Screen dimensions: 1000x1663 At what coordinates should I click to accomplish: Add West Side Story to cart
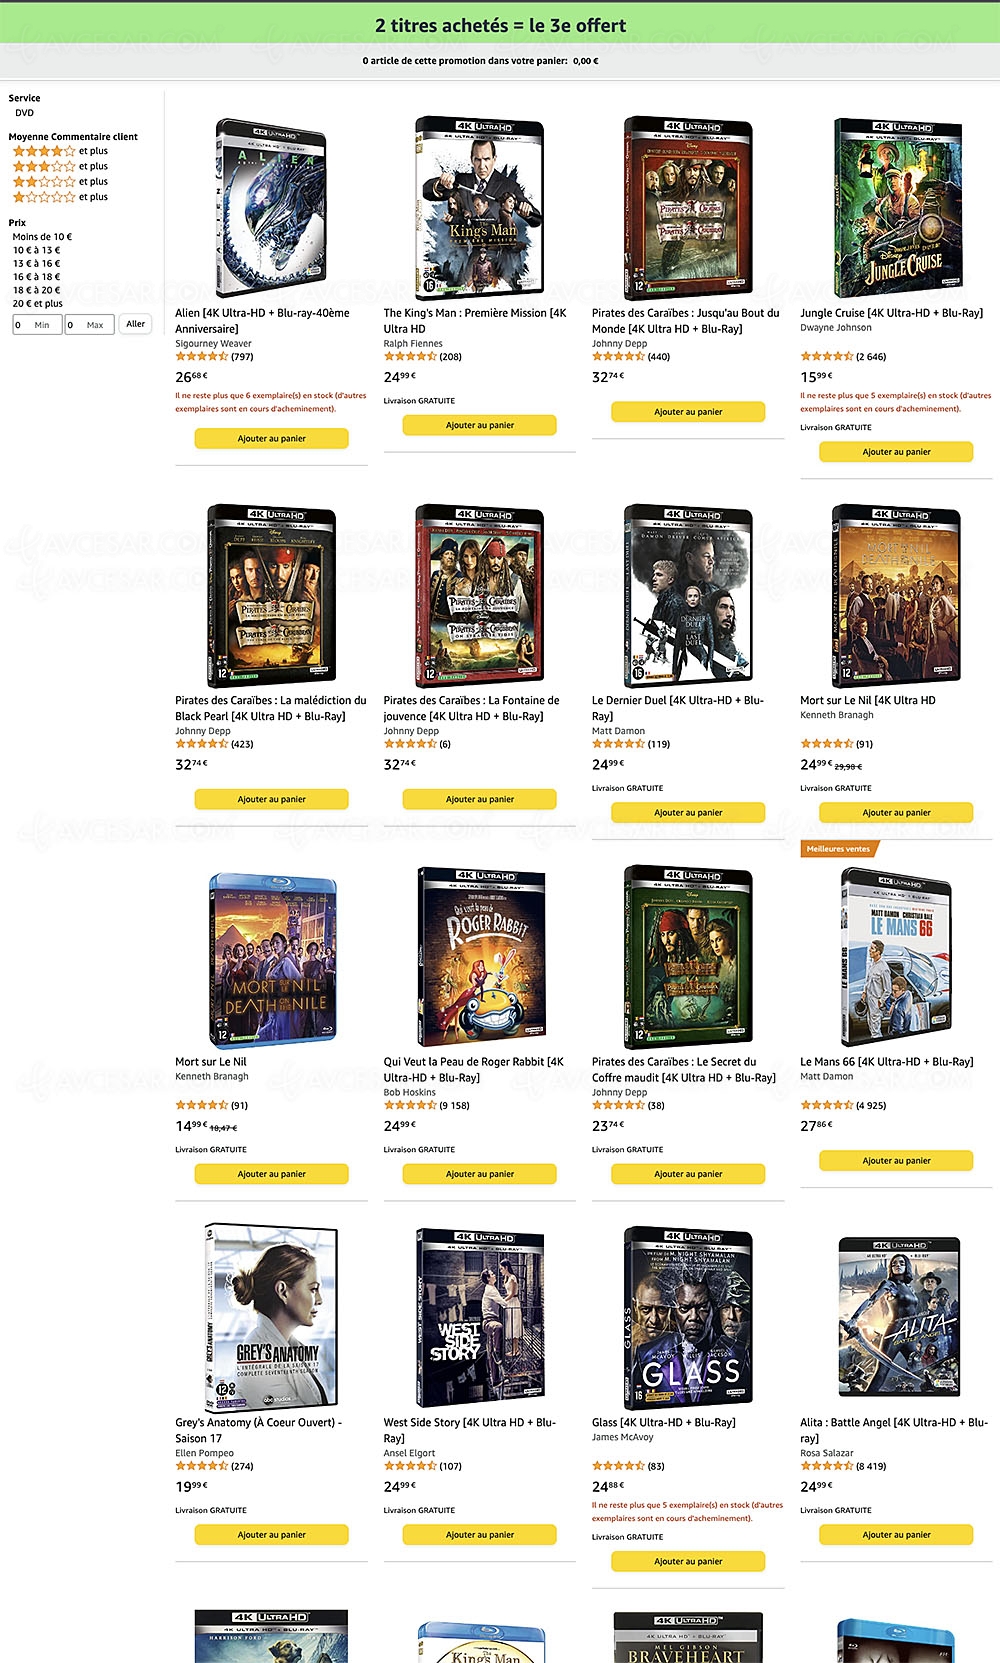pos(480,1534)
